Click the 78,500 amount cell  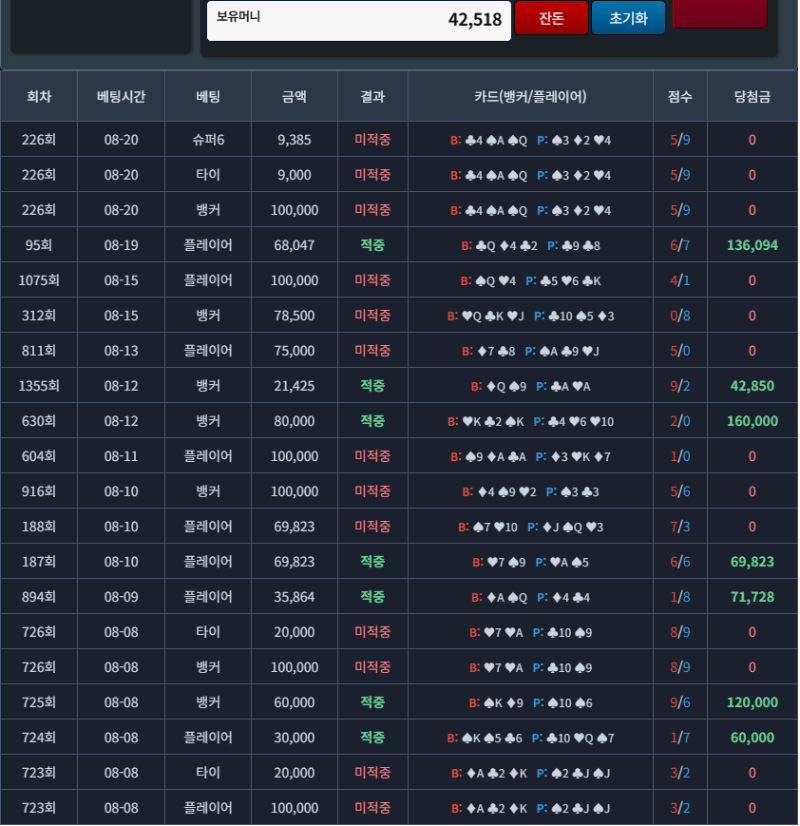pos(294,316)
